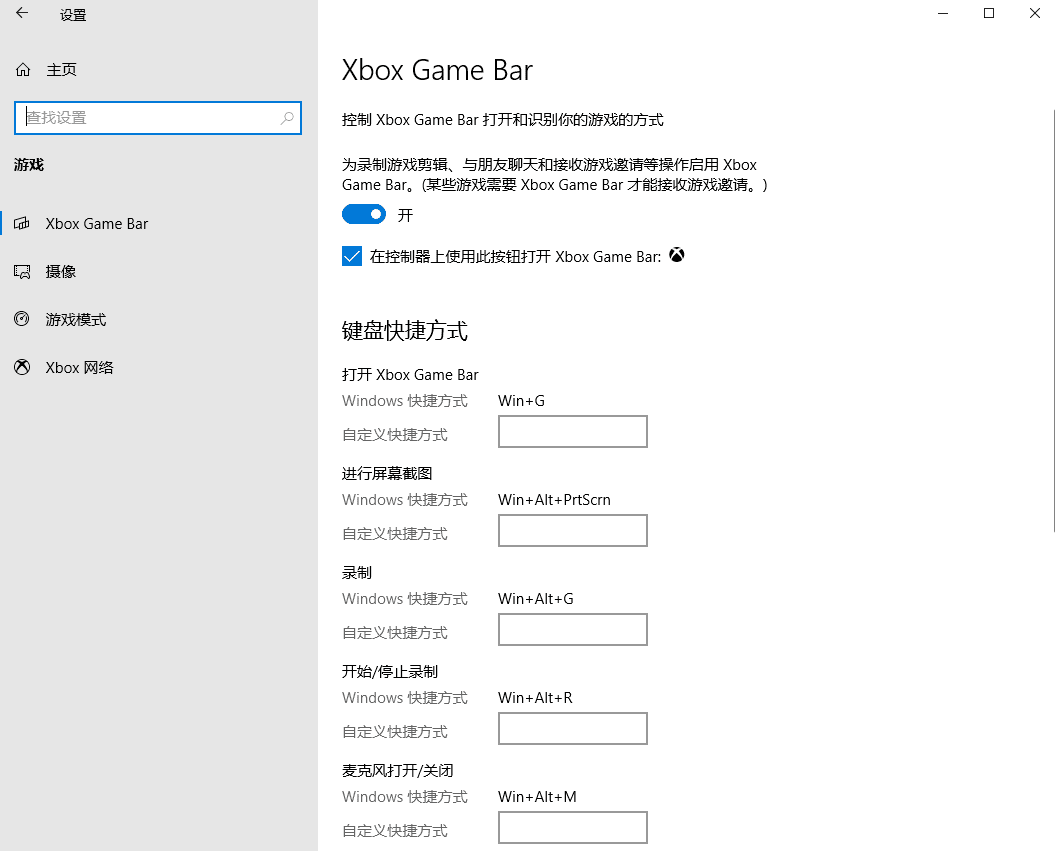Click the 摄像 capture sidebar icon
Image resolution: width=1055 pixels, height=851 pixels.
click(x=22, y=271)
